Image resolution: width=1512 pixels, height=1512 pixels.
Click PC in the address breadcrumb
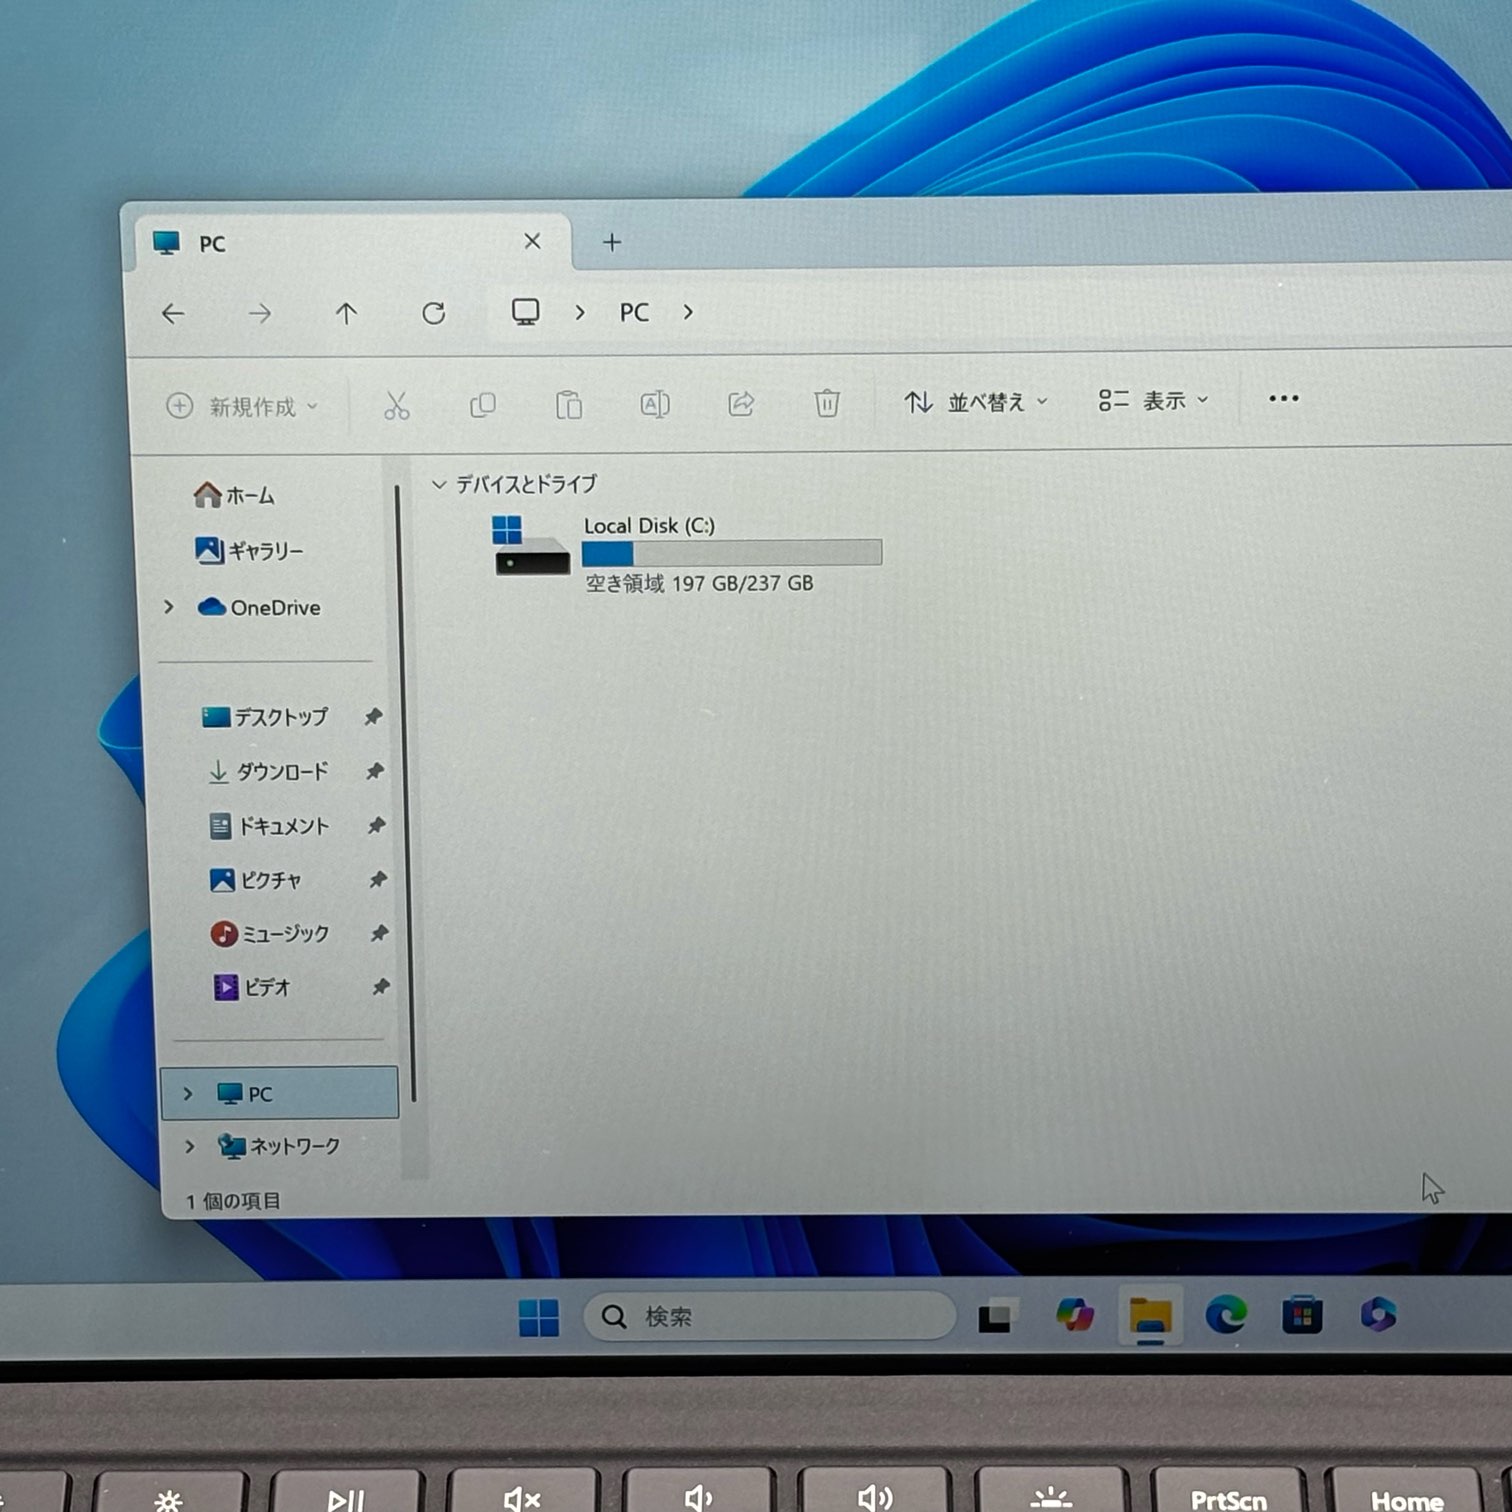(634, 313)
